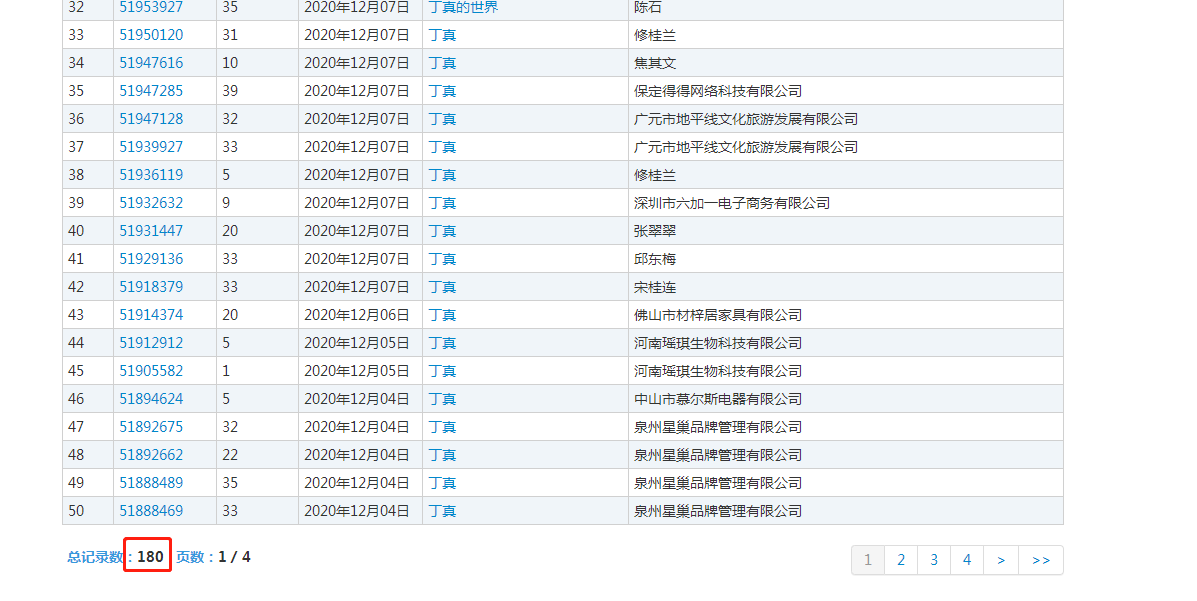
Task: Open 丁真 trademark link in row 44
Action: 442,343
